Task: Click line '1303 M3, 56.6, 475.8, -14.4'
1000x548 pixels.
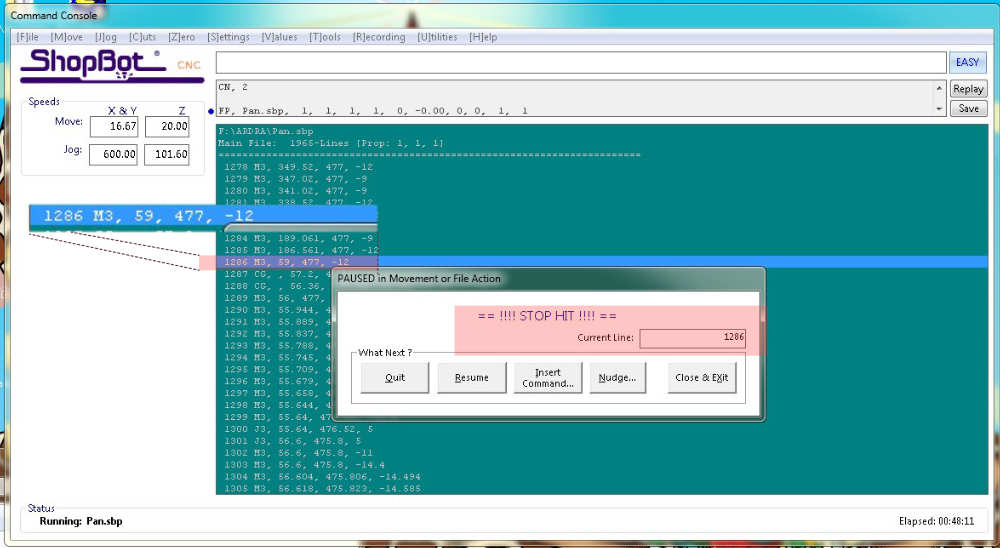Action: [304, 465]
